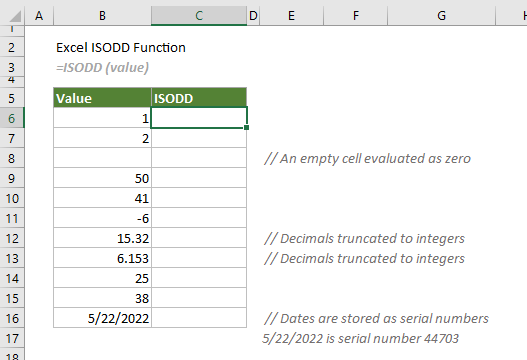
Task: Select row 11 header
Action: pyautogui.click(x=12, y=218)
